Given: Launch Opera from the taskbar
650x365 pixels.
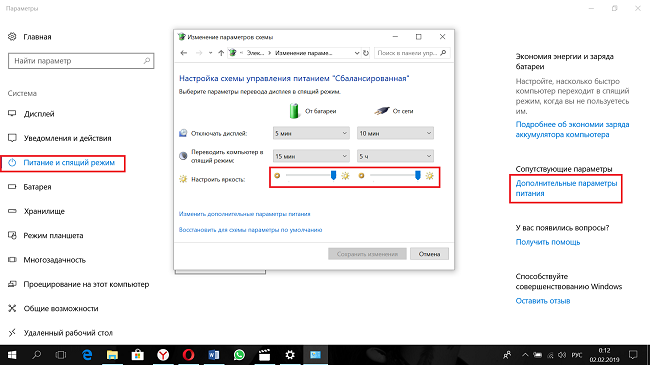Looking at the screenshot, I should [x=189, y=355].
